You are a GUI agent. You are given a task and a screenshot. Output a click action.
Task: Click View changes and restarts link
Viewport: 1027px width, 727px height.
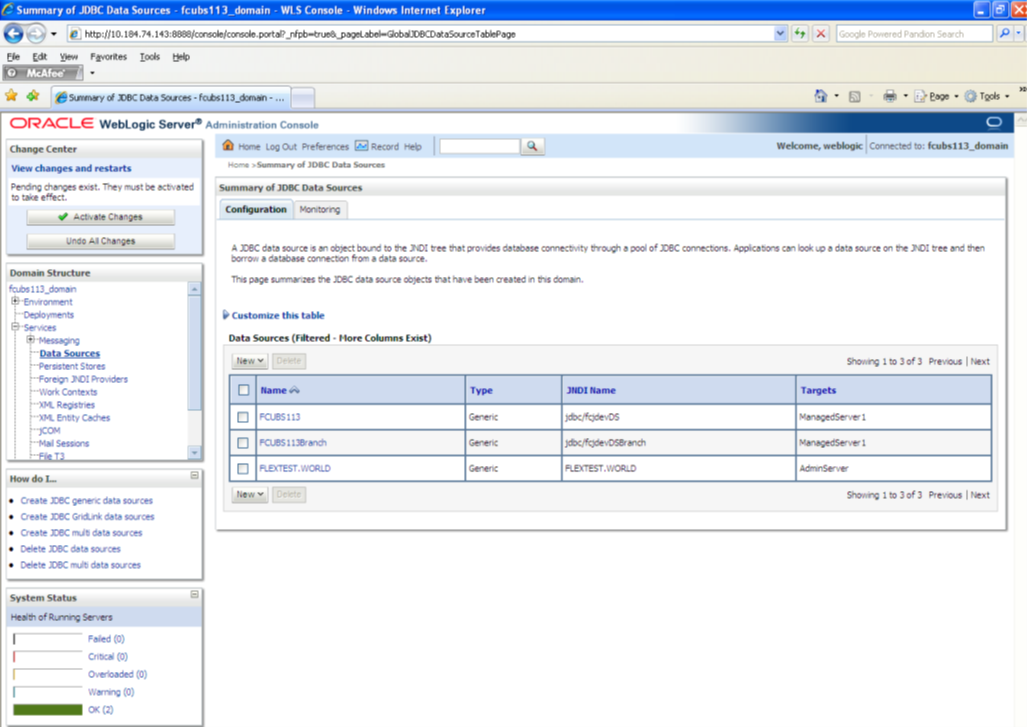click(71, 168)
